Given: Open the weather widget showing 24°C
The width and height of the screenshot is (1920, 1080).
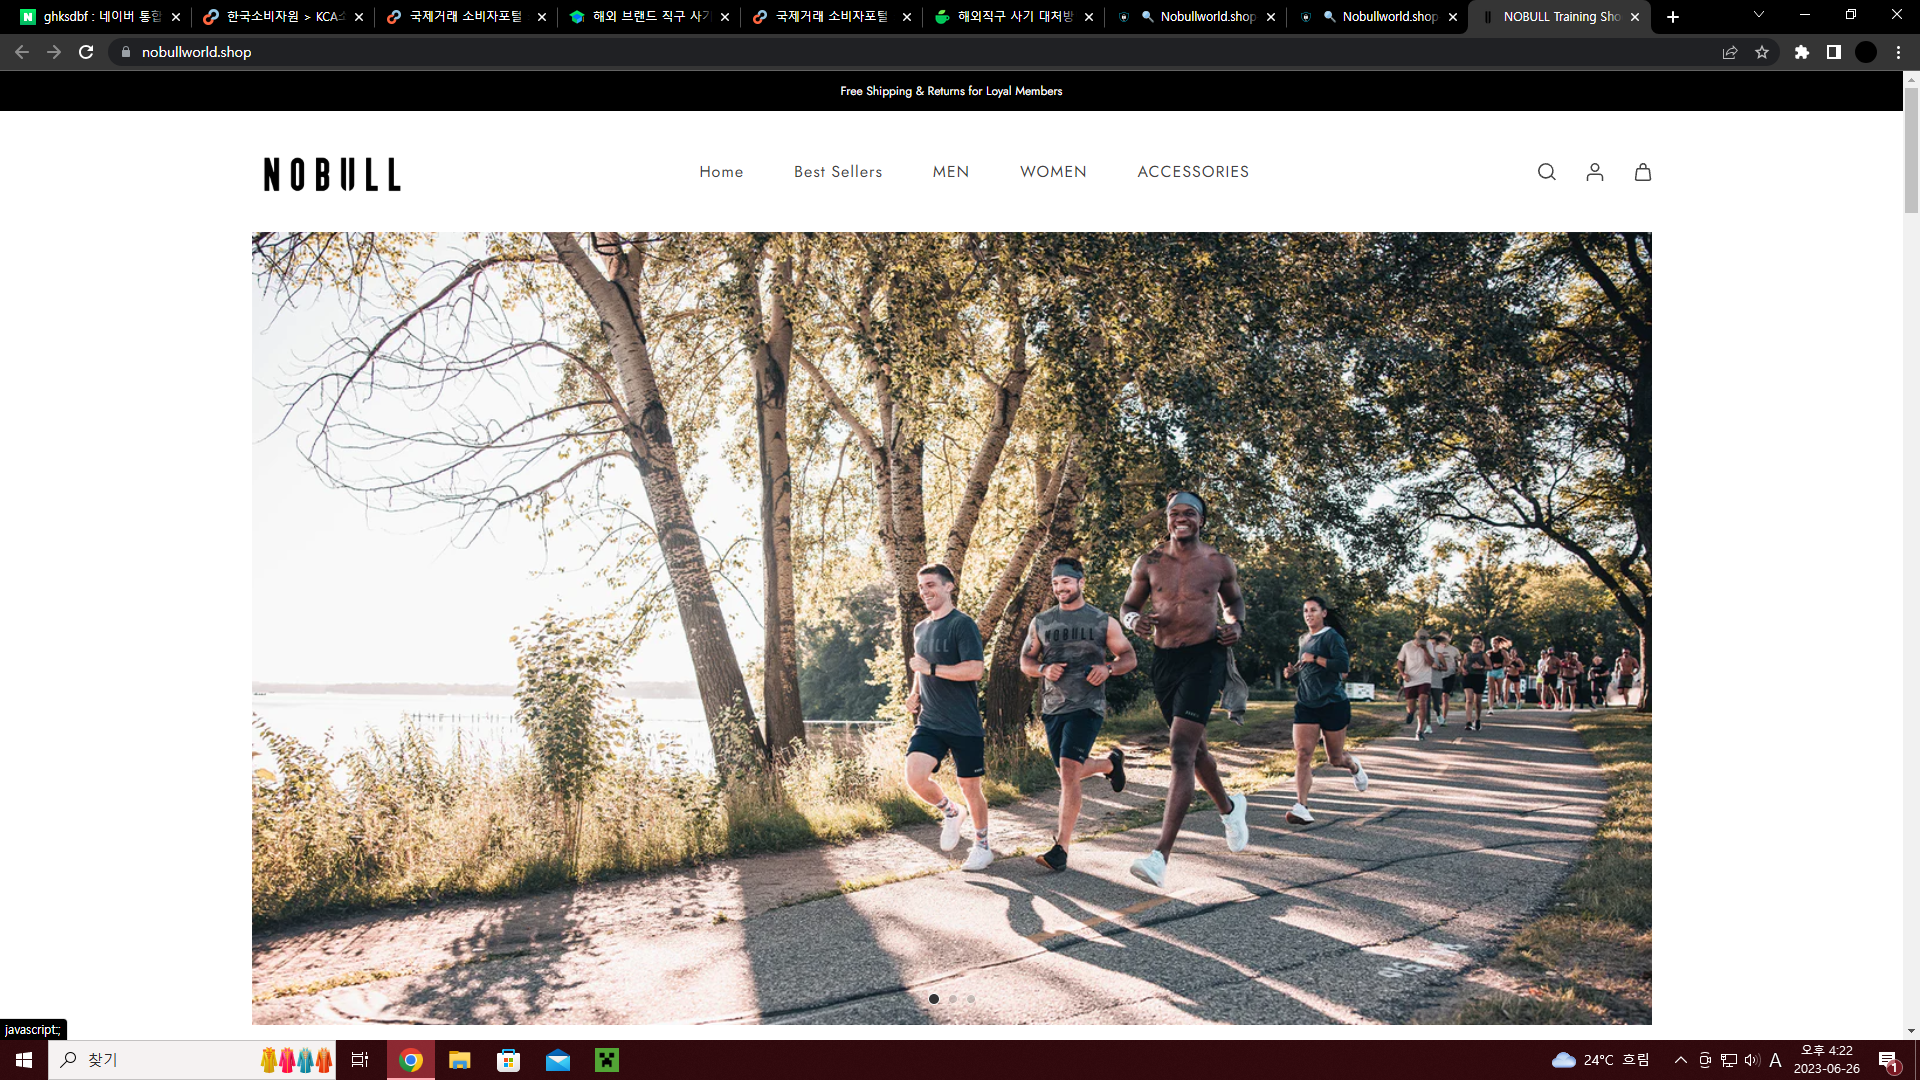Looking at the screenshot, I should [1601, 1060].
